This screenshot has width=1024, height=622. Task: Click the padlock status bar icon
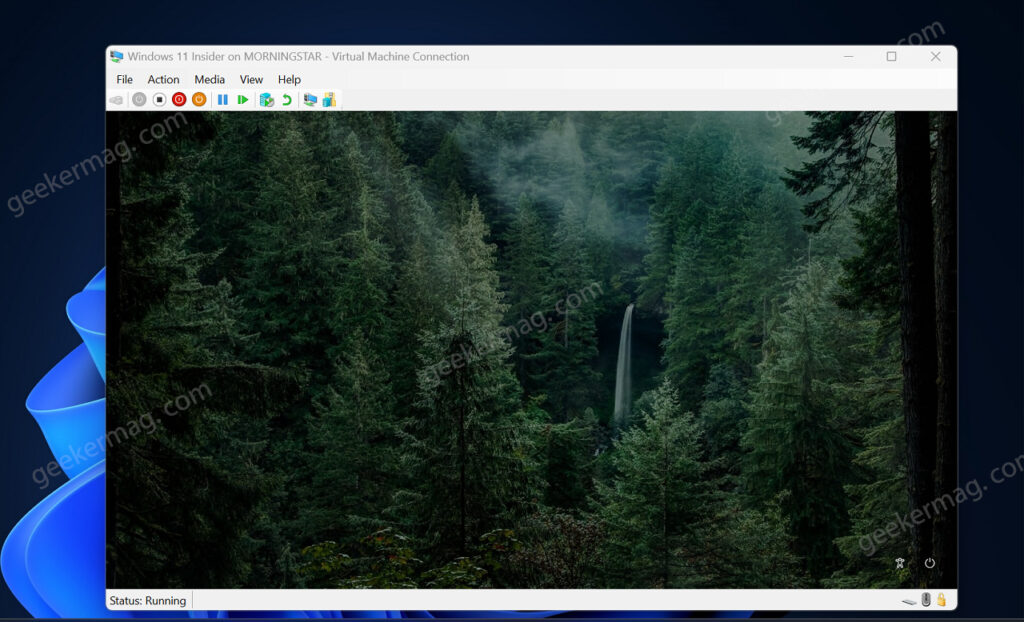coord(941,599)
